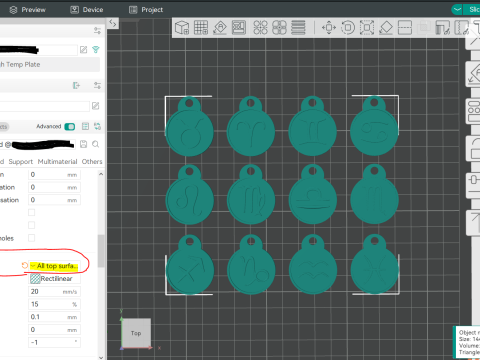The height and width of the screenshot is (360, 480).
Task: Select the Rotate tool
Action: click(x=348, y=28)
